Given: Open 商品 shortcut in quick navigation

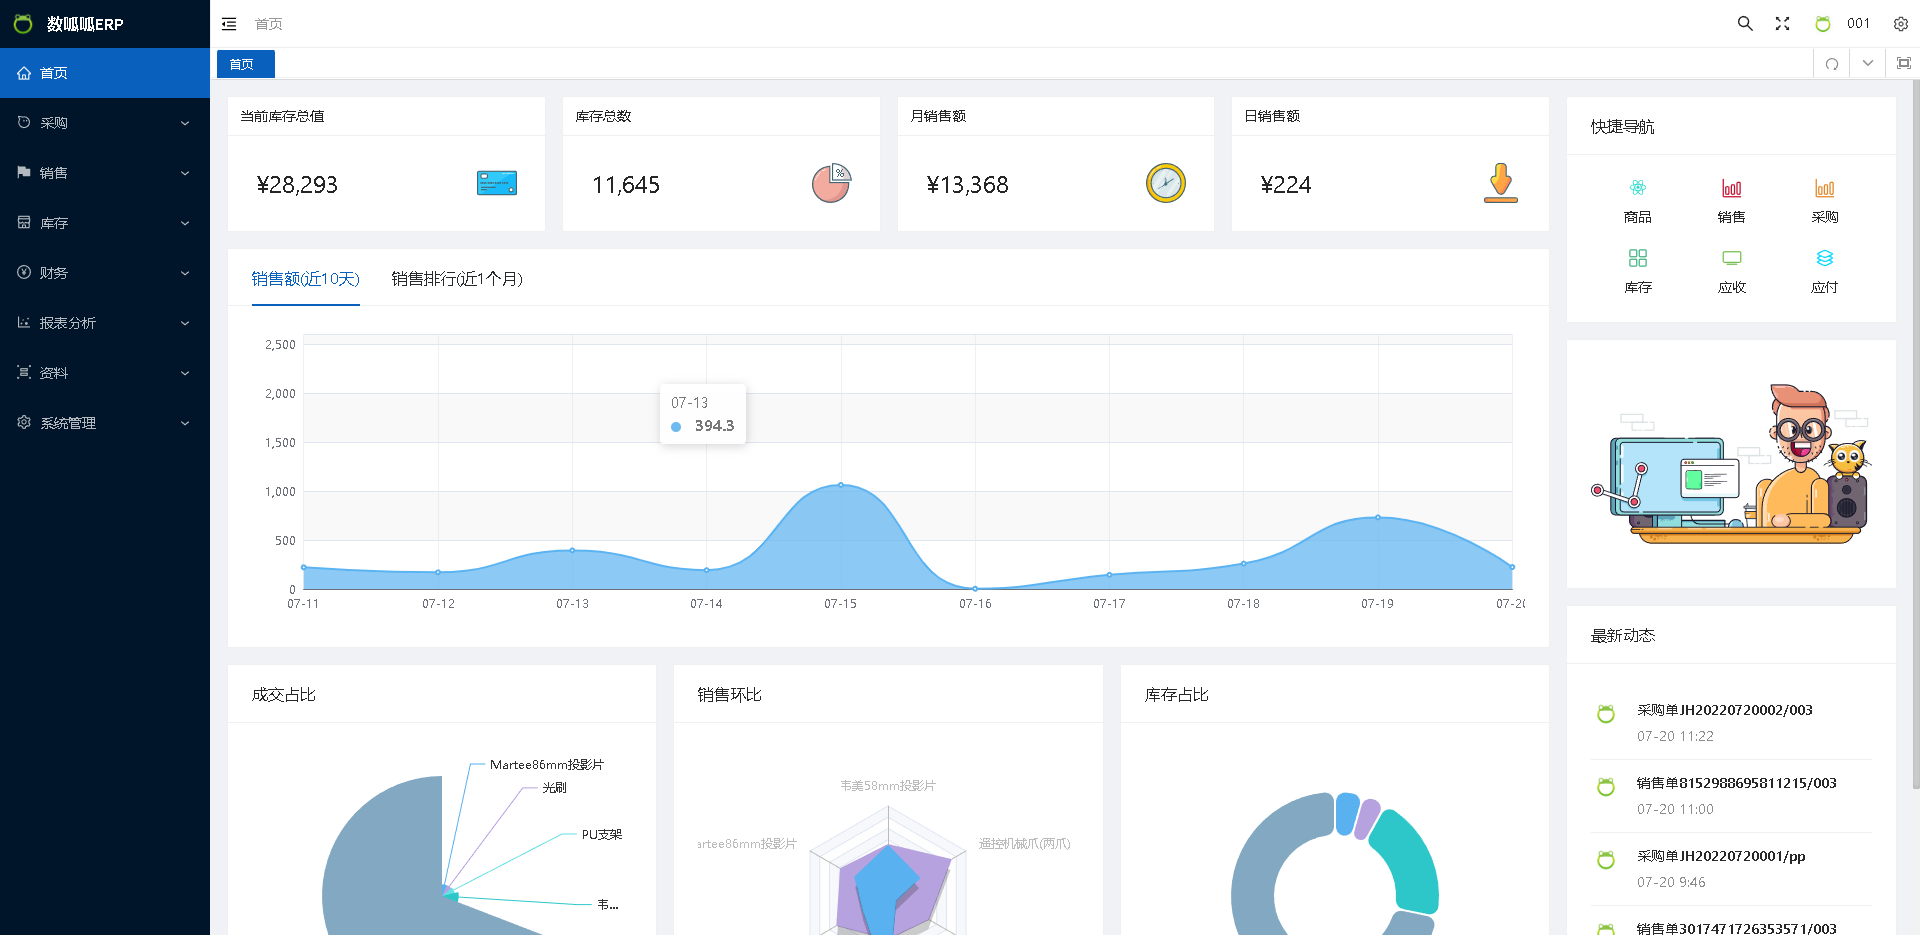Looking at the screenshot, I should pyautogui.click(x=1638, y=200).
